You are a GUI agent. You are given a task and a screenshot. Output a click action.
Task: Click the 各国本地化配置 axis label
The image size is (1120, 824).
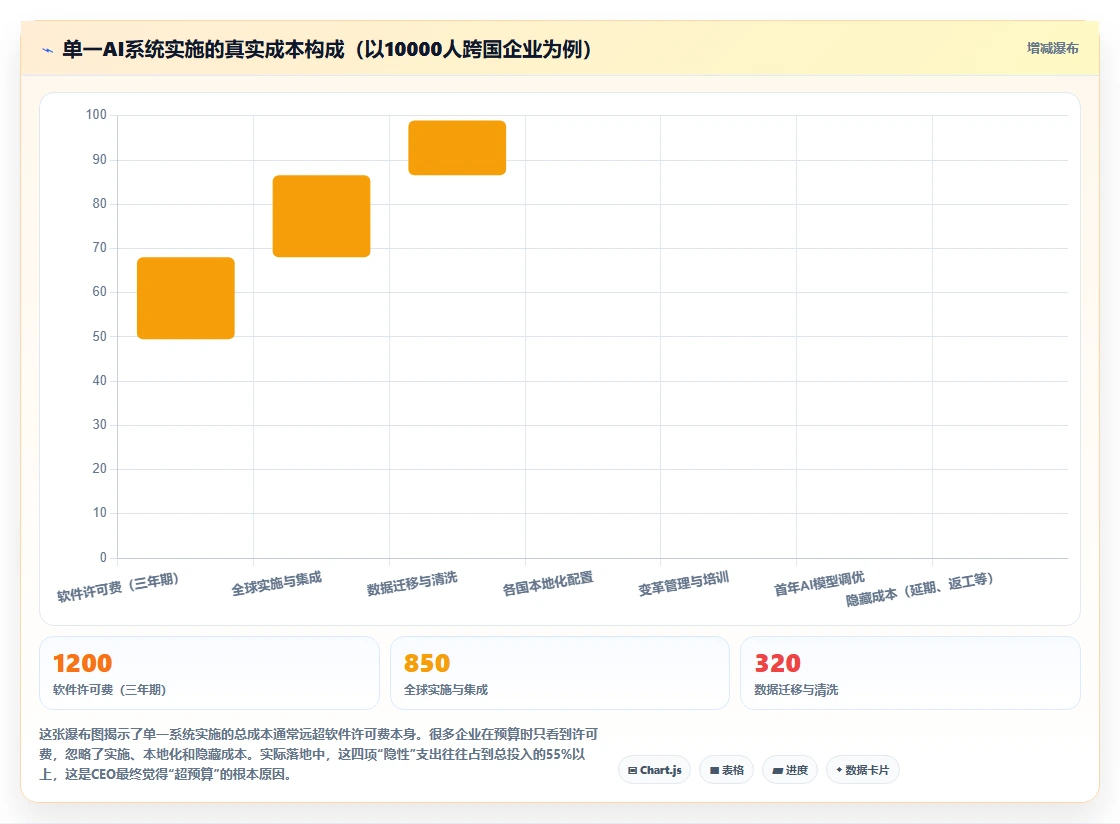pyautogui.click(x=548, y=583)
